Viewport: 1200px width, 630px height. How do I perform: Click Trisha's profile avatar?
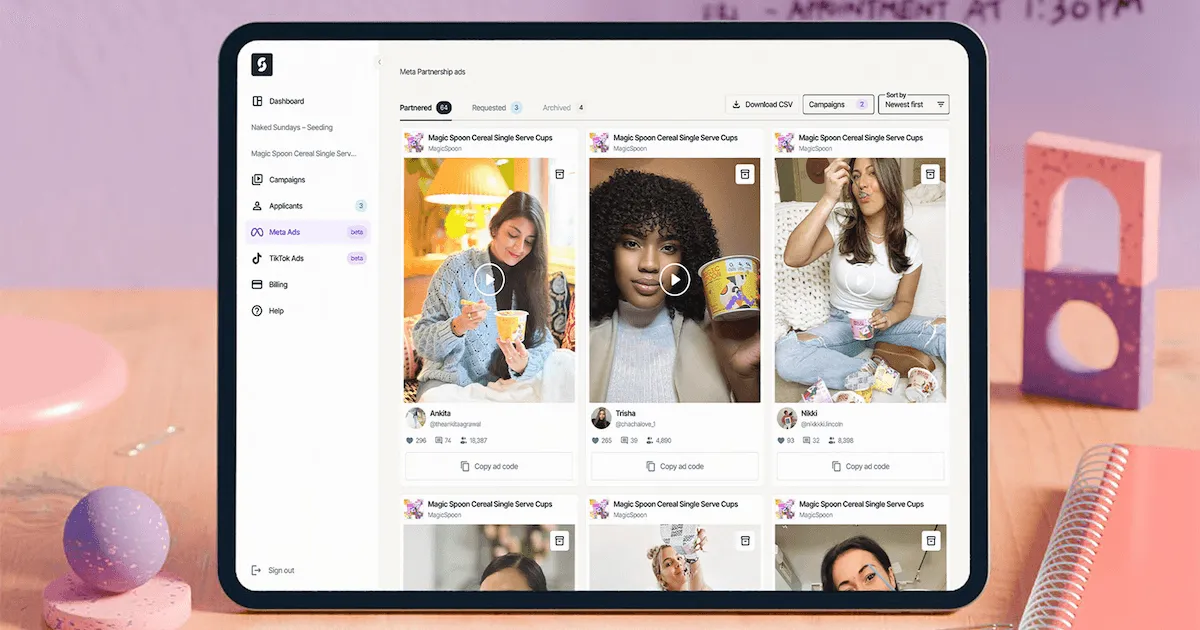(x=601, y=418)
